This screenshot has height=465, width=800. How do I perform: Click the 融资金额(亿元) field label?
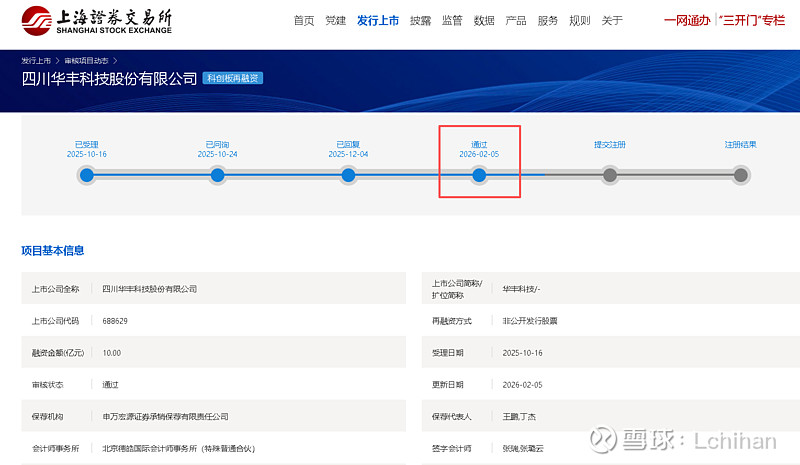tap(58, 353)
